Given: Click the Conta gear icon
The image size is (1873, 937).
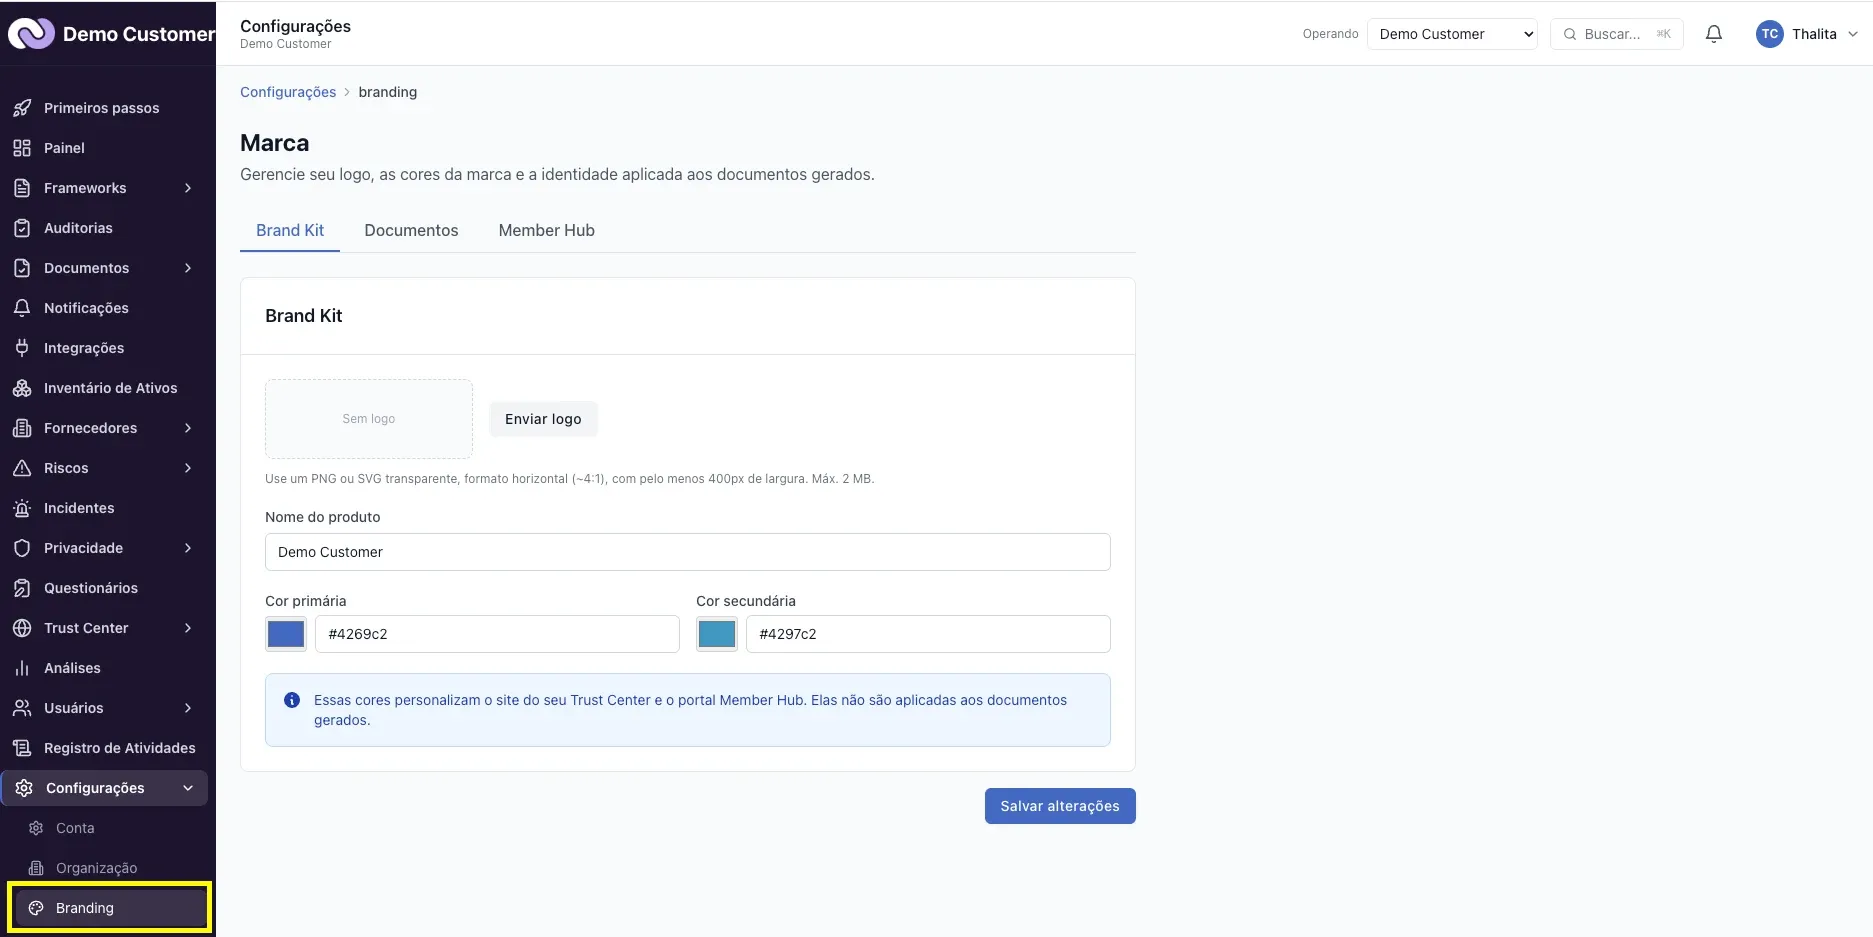Looking at the screenshot, I should (36, 828).
